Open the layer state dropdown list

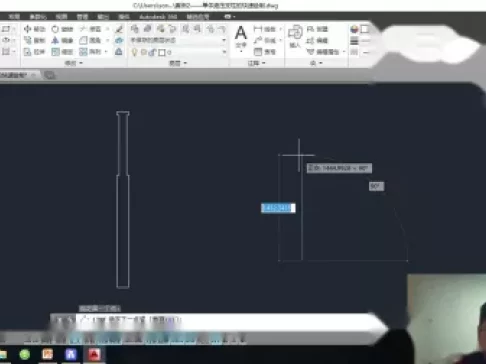(178, 40)
